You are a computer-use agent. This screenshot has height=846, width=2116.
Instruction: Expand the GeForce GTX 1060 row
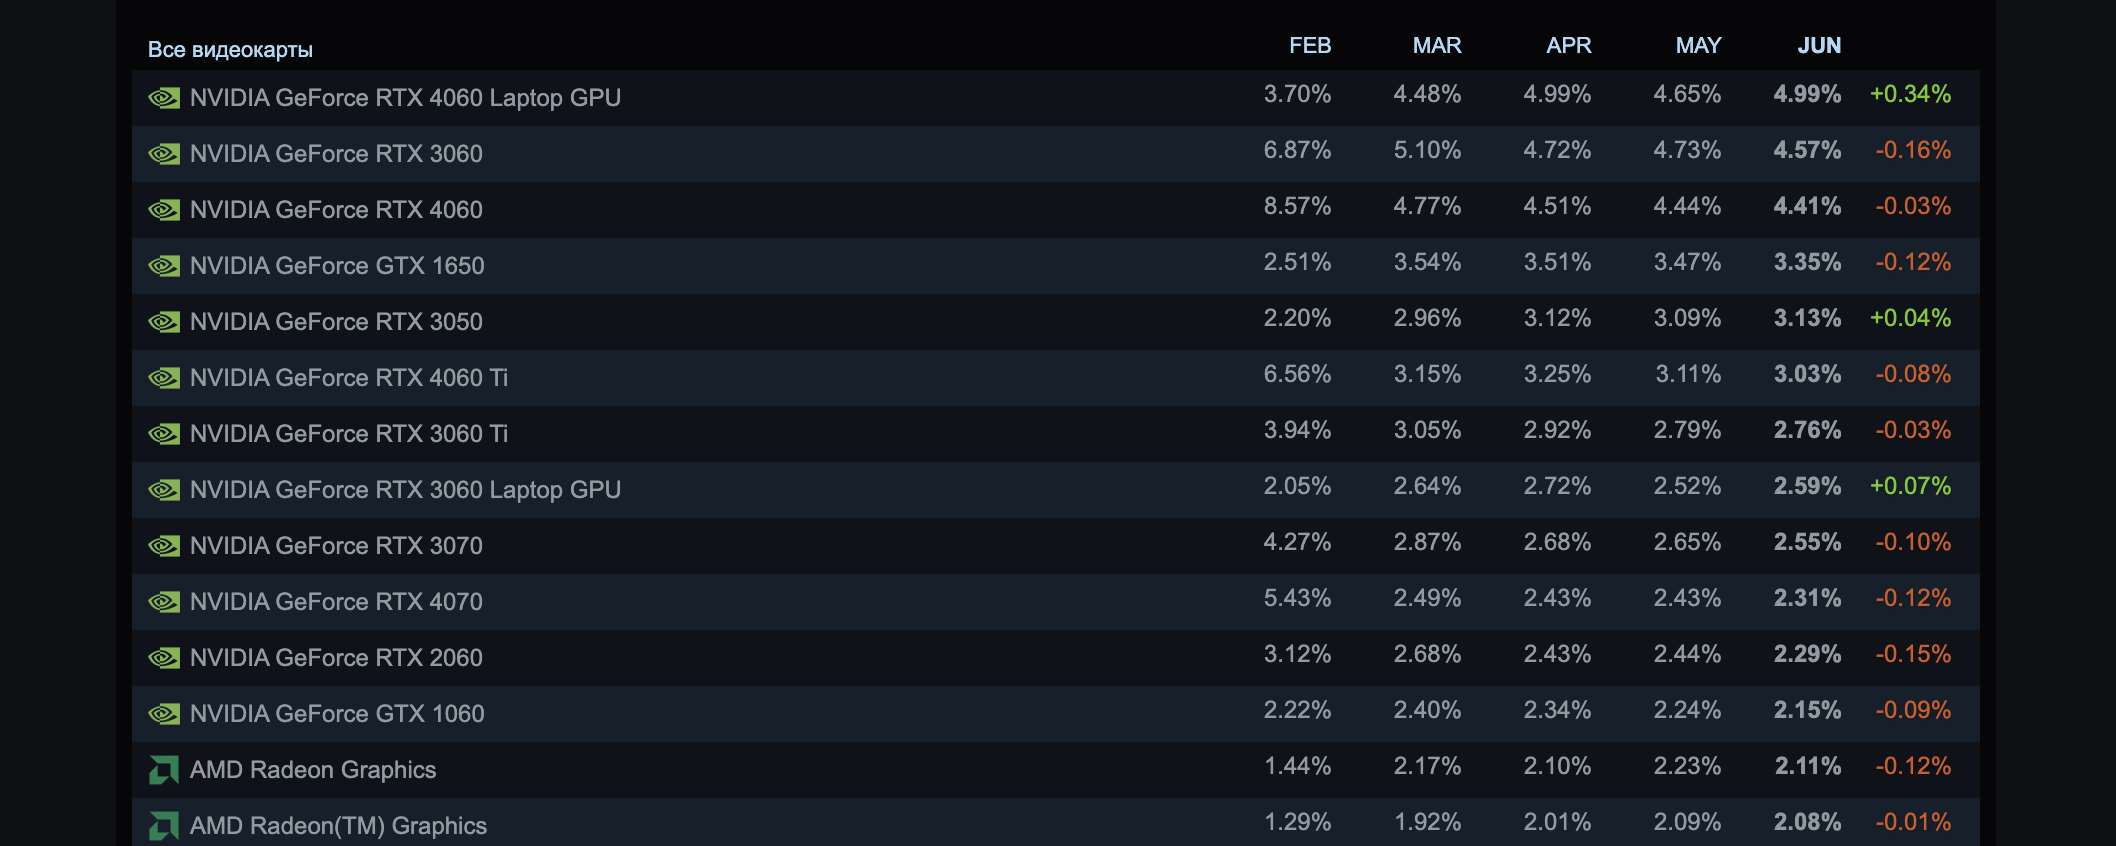[337, 713]
